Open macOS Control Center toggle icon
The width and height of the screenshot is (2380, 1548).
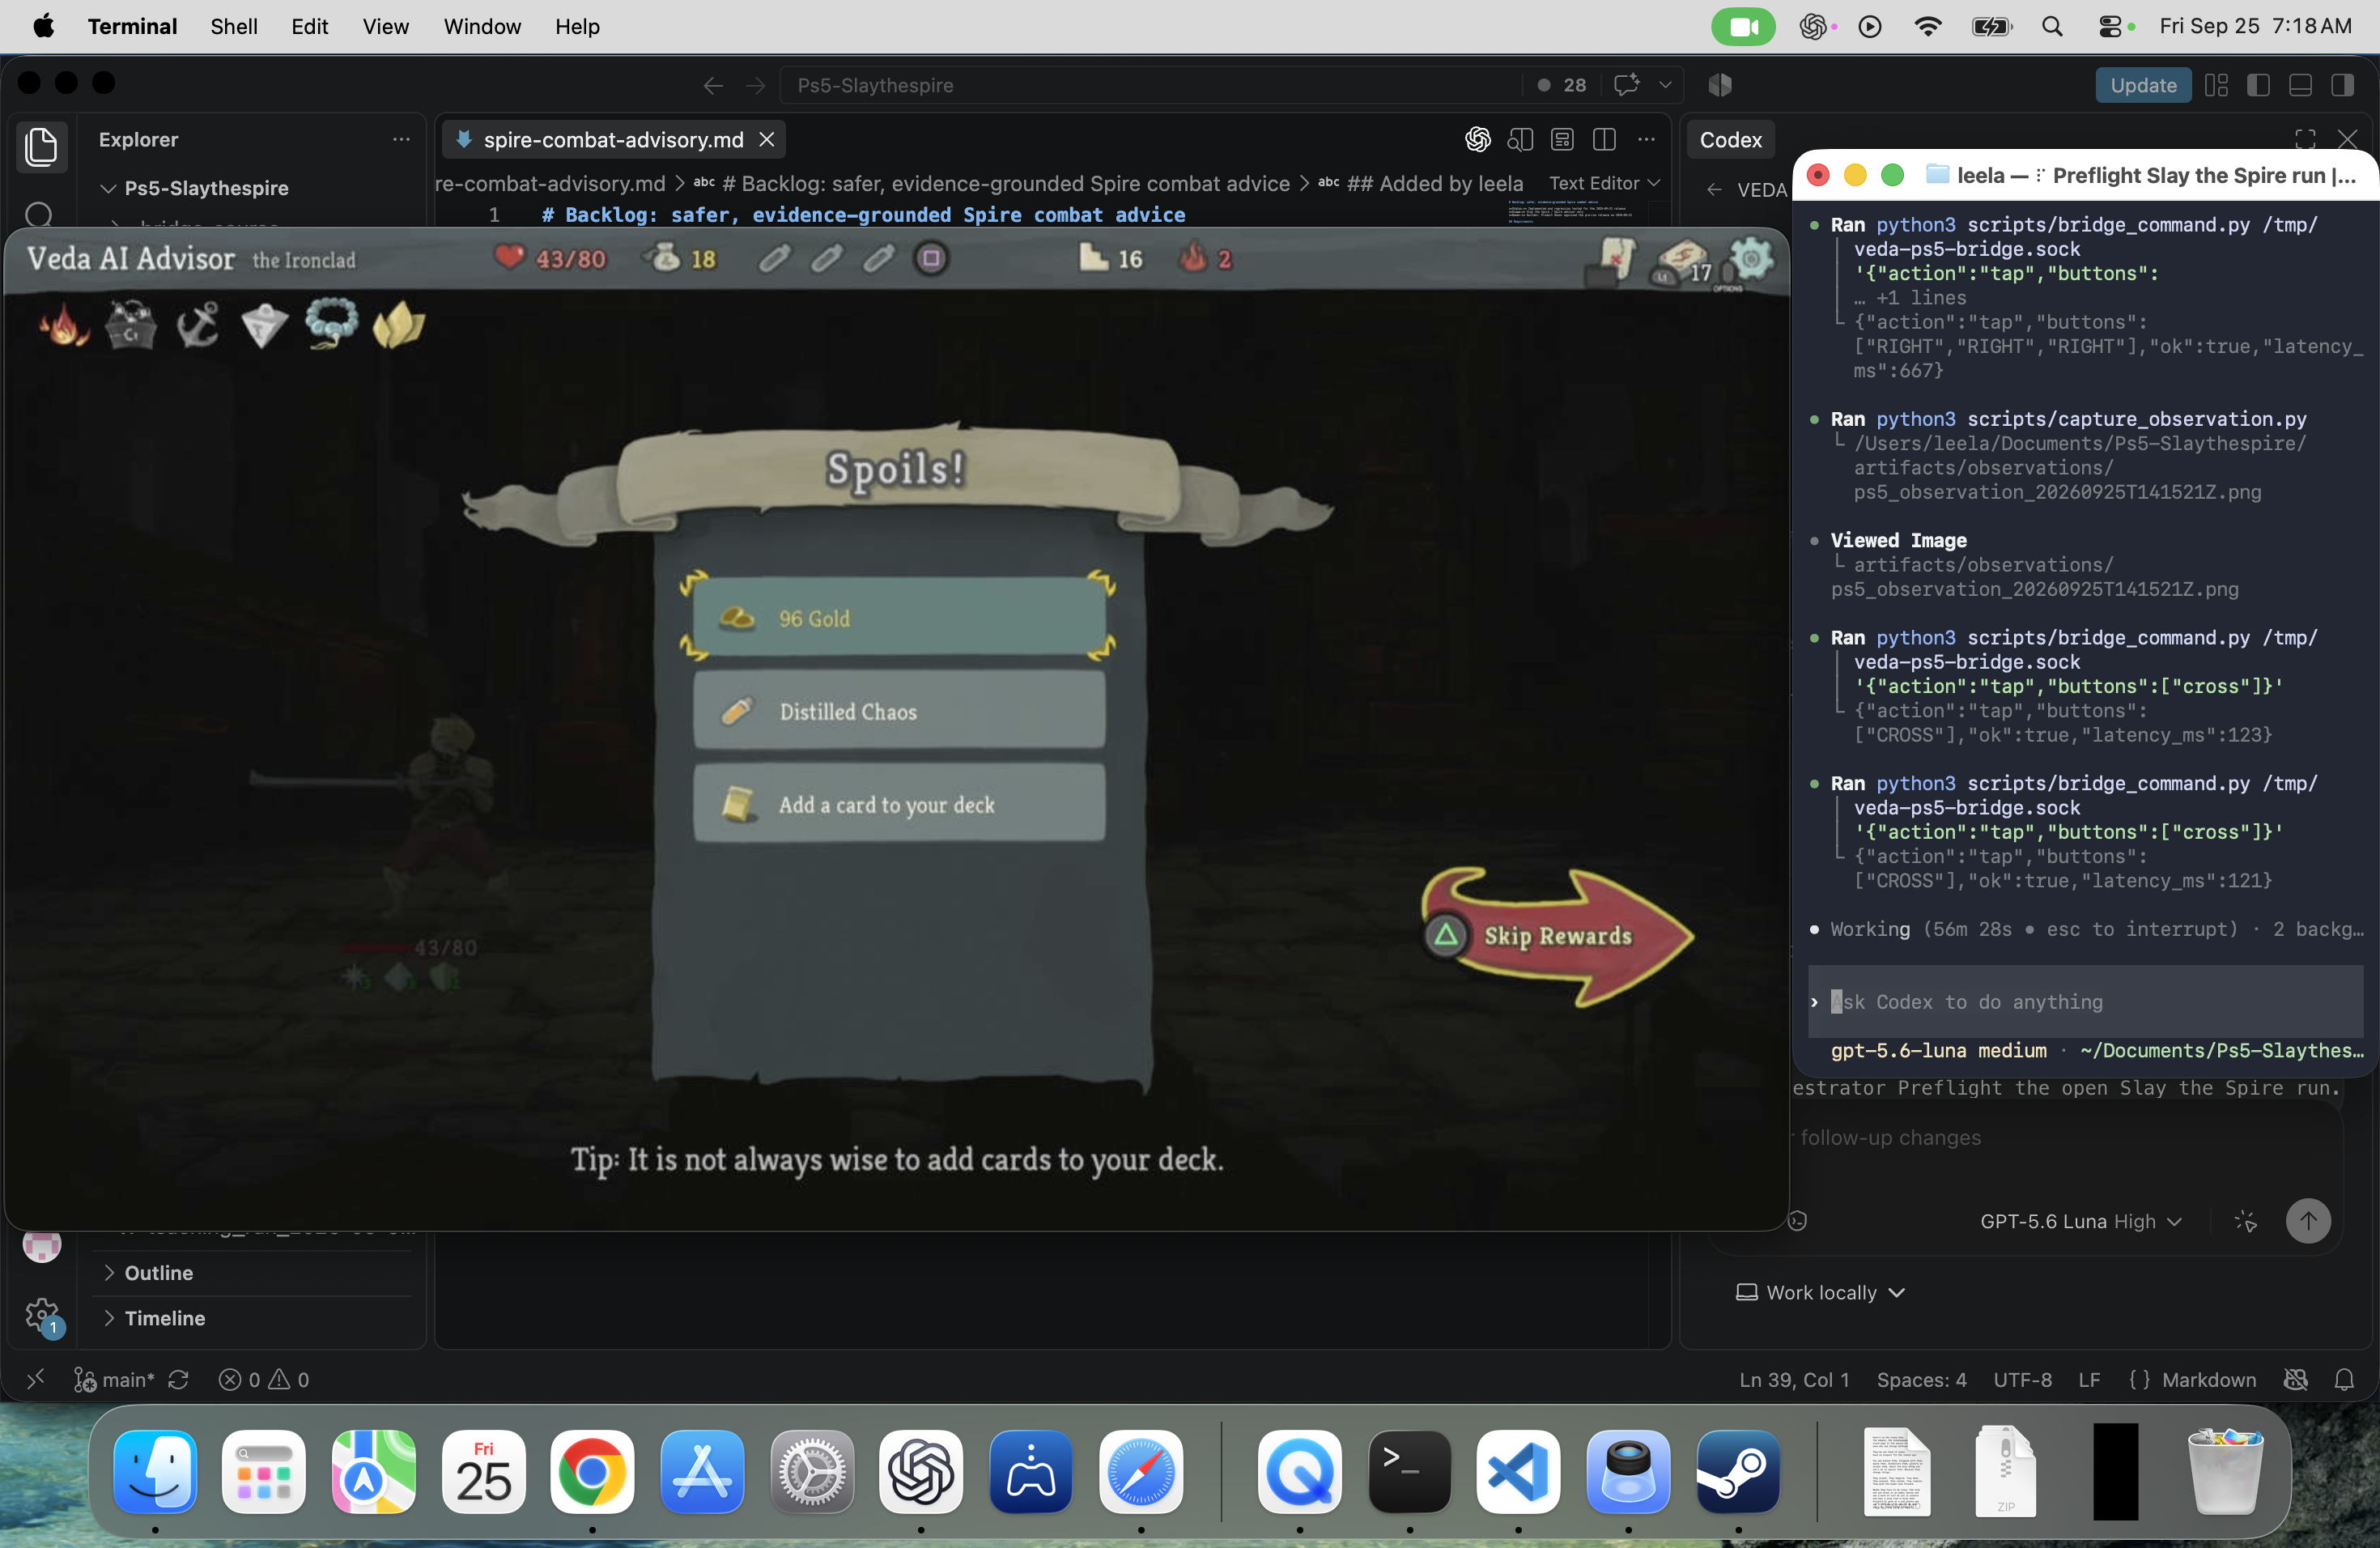tap(2110, 27)
